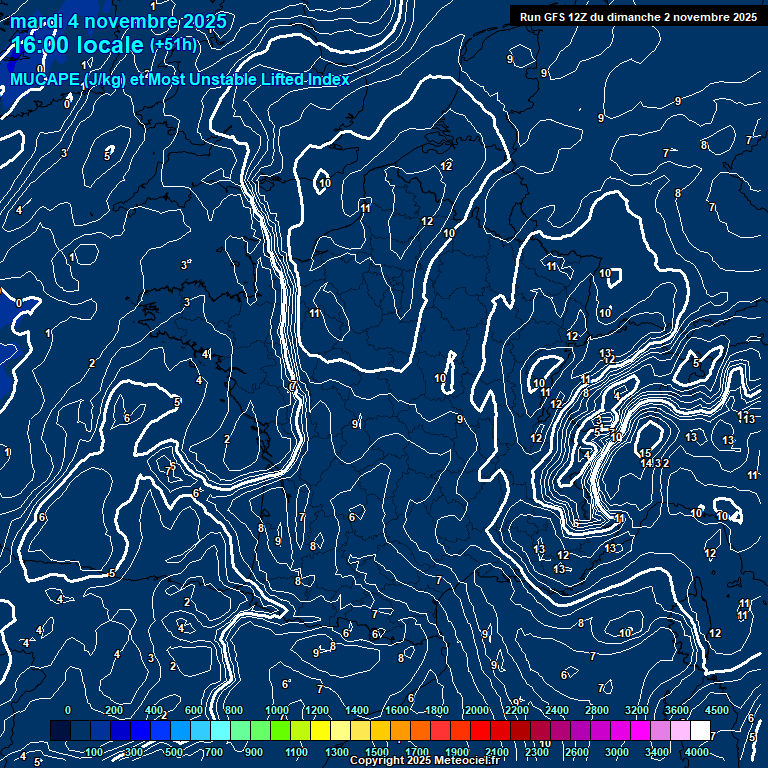The height and width of the screenshot is (768, 768).
Task: Click the legend label '2800'
Action: pyautogui.click(x=597, y=710)
